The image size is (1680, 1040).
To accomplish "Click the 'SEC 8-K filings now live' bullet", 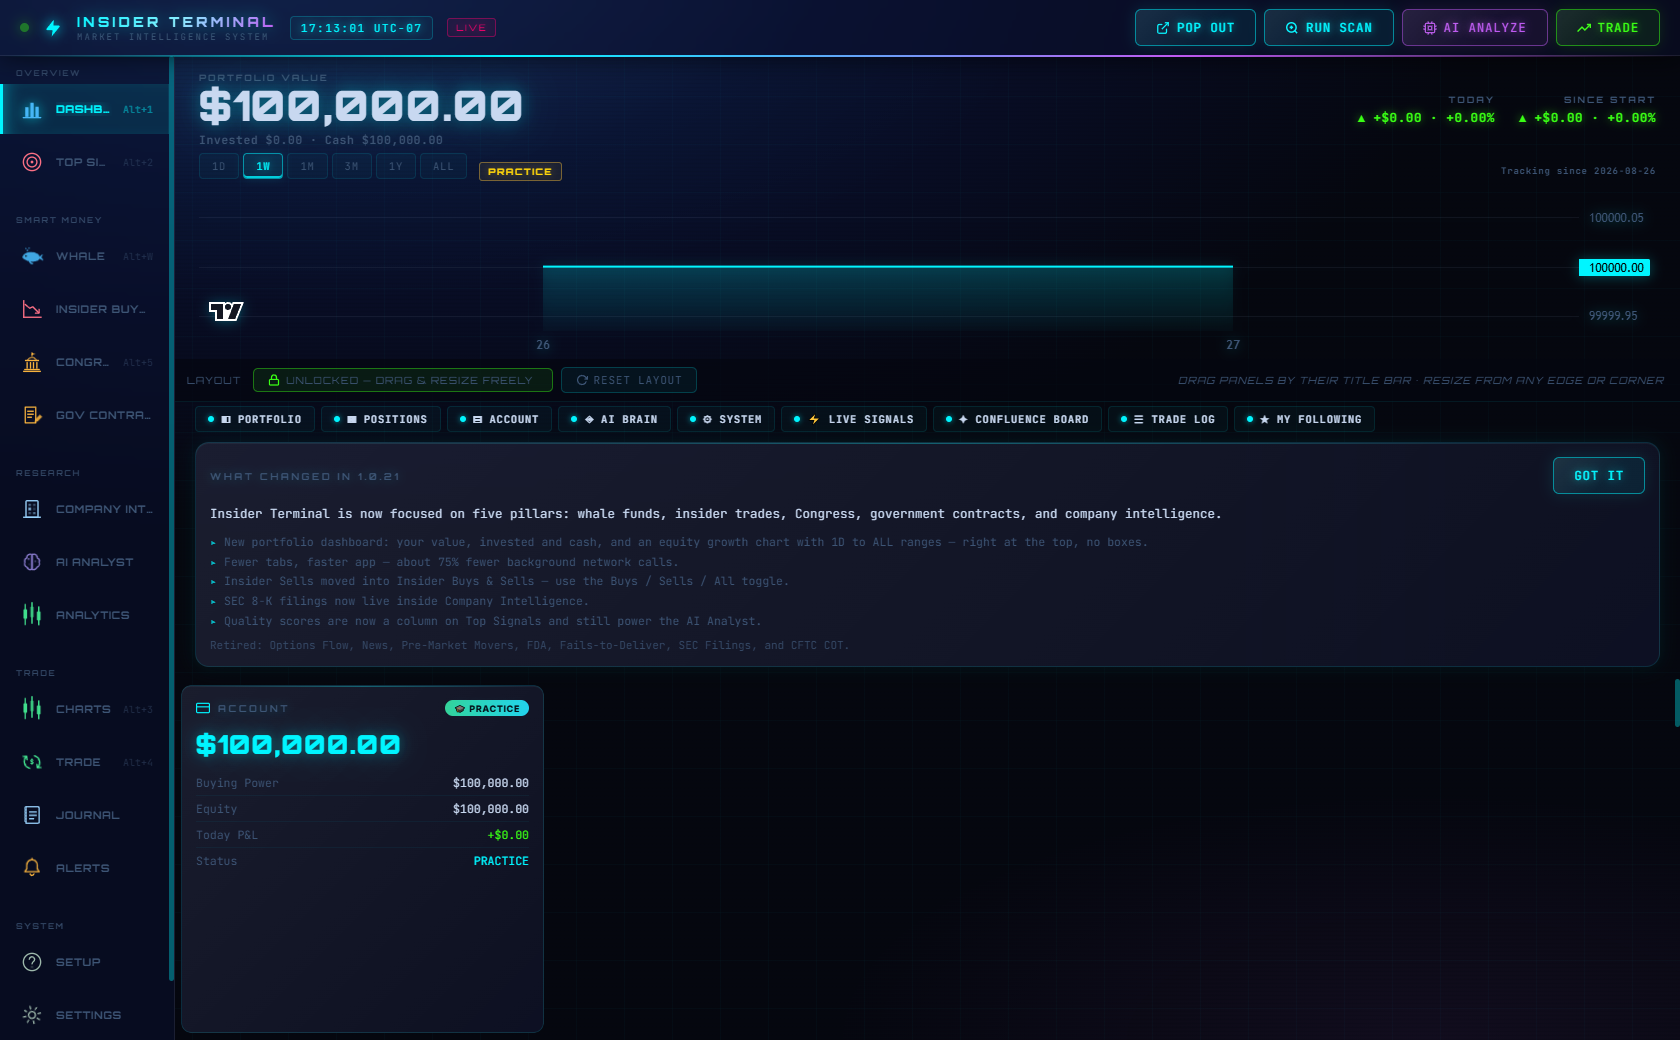I will pos(399,601).
